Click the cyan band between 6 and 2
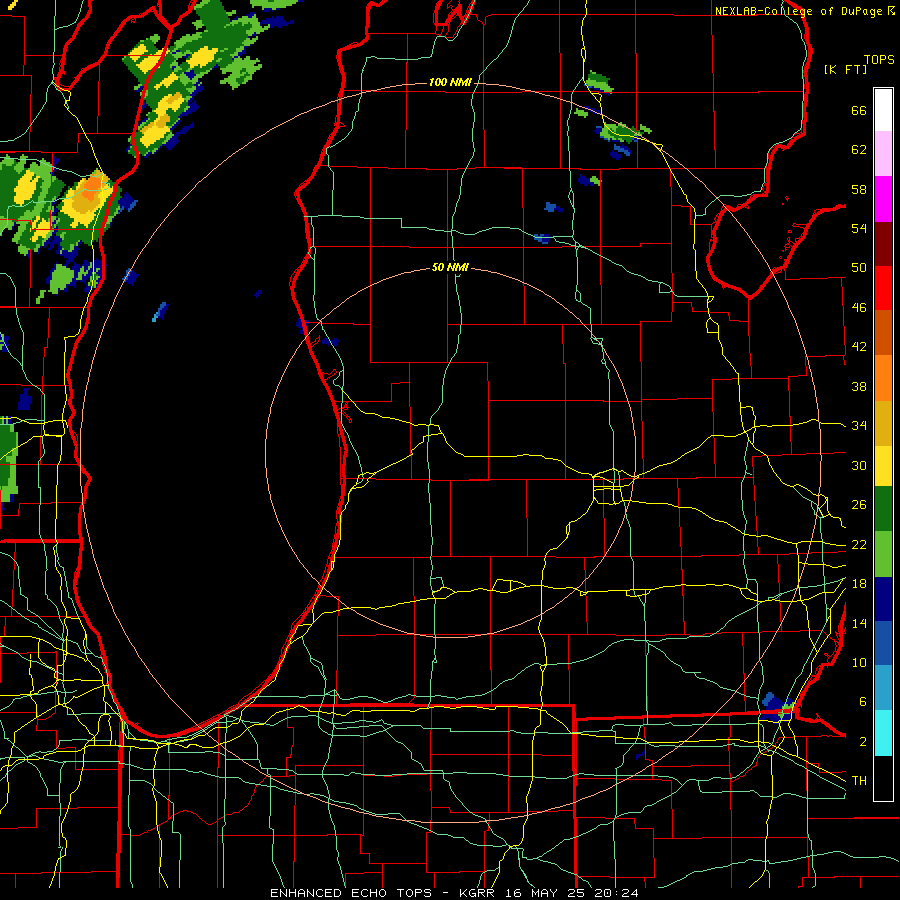The height and width of the screenshot is (900, 900). [x=883, y=733]
